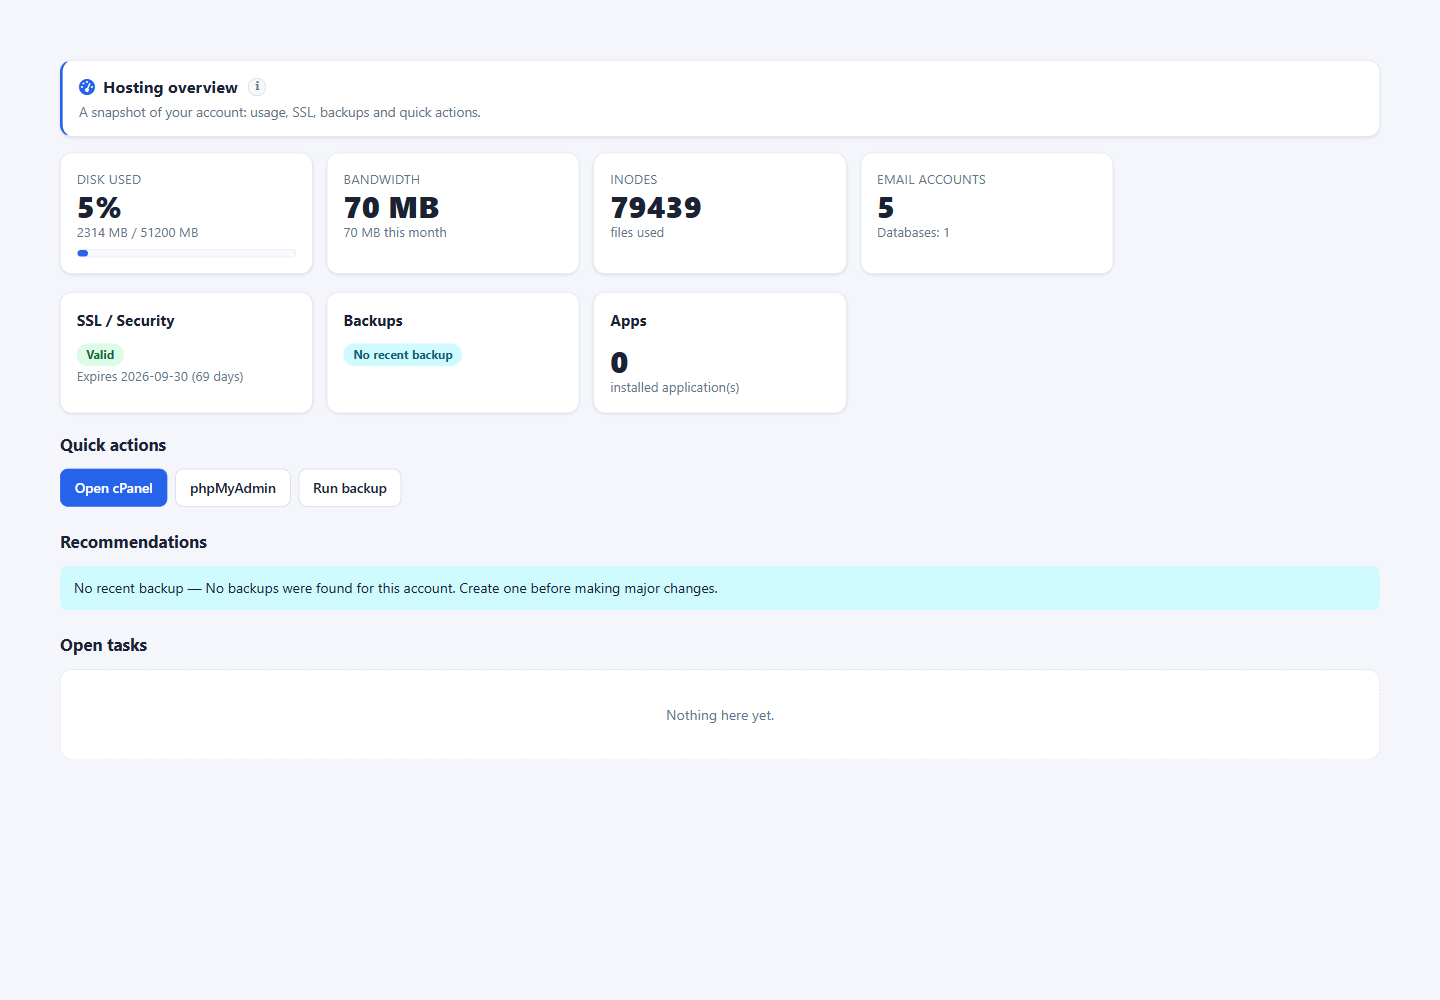The image size is (1440, 1000).
Task: Click the DISK USED card label
Action: tap(109, 180)
